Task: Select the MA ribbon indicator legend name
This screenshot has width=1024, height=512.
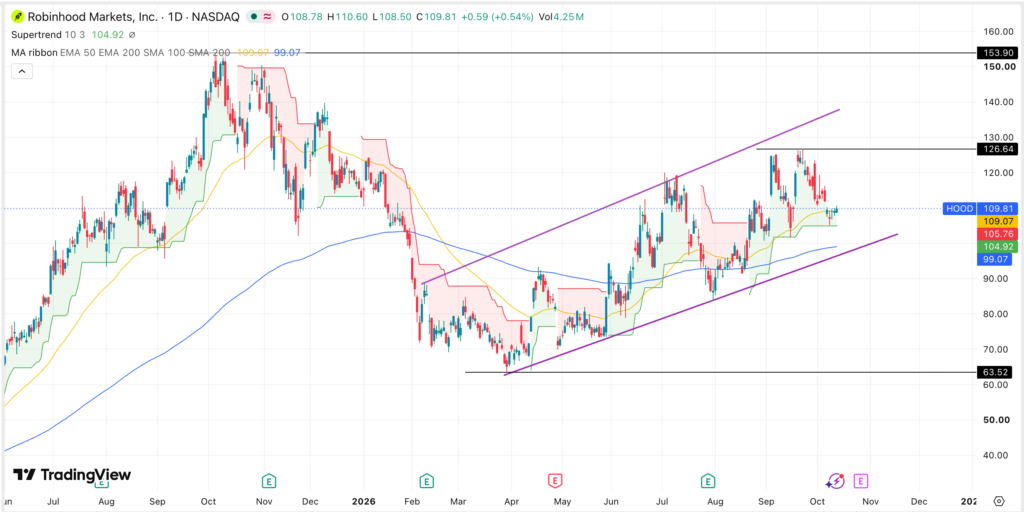Action: pyautogui.click(x=34, y=52)
